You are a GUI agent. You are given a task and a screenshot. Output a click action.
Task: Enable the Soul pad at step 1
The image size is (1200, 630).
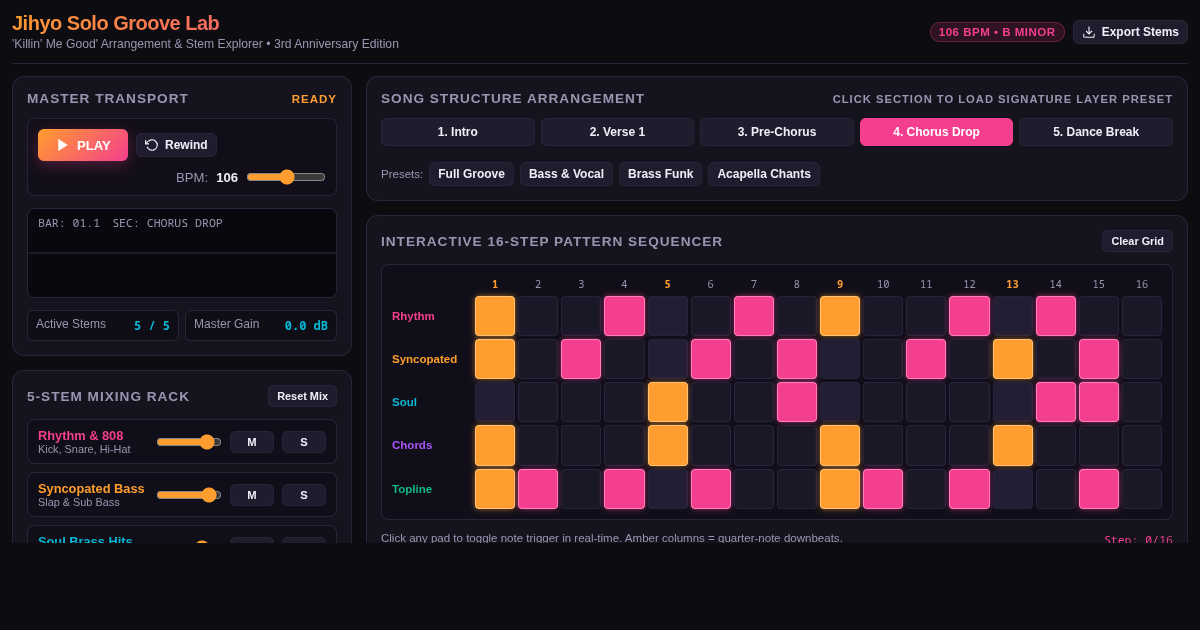click(x=495, y=402)
